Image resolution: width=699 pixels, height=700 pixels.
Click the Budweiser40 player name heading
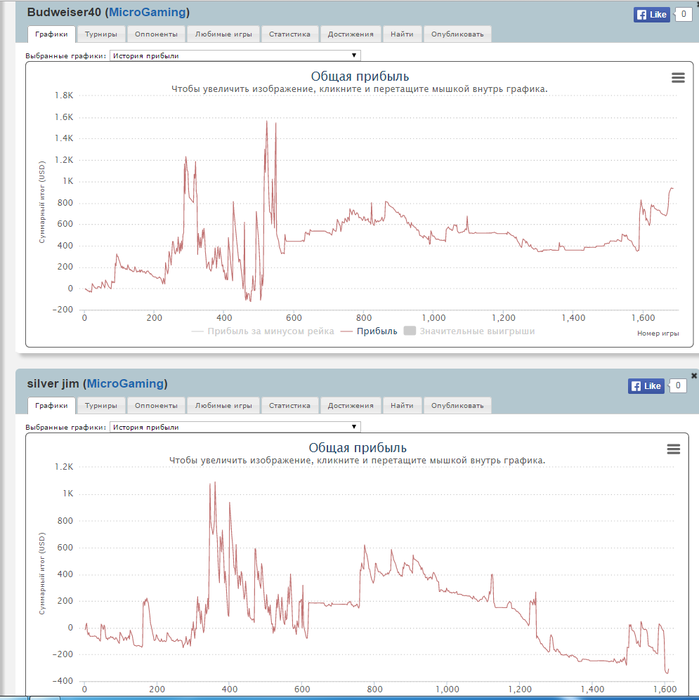64,12
